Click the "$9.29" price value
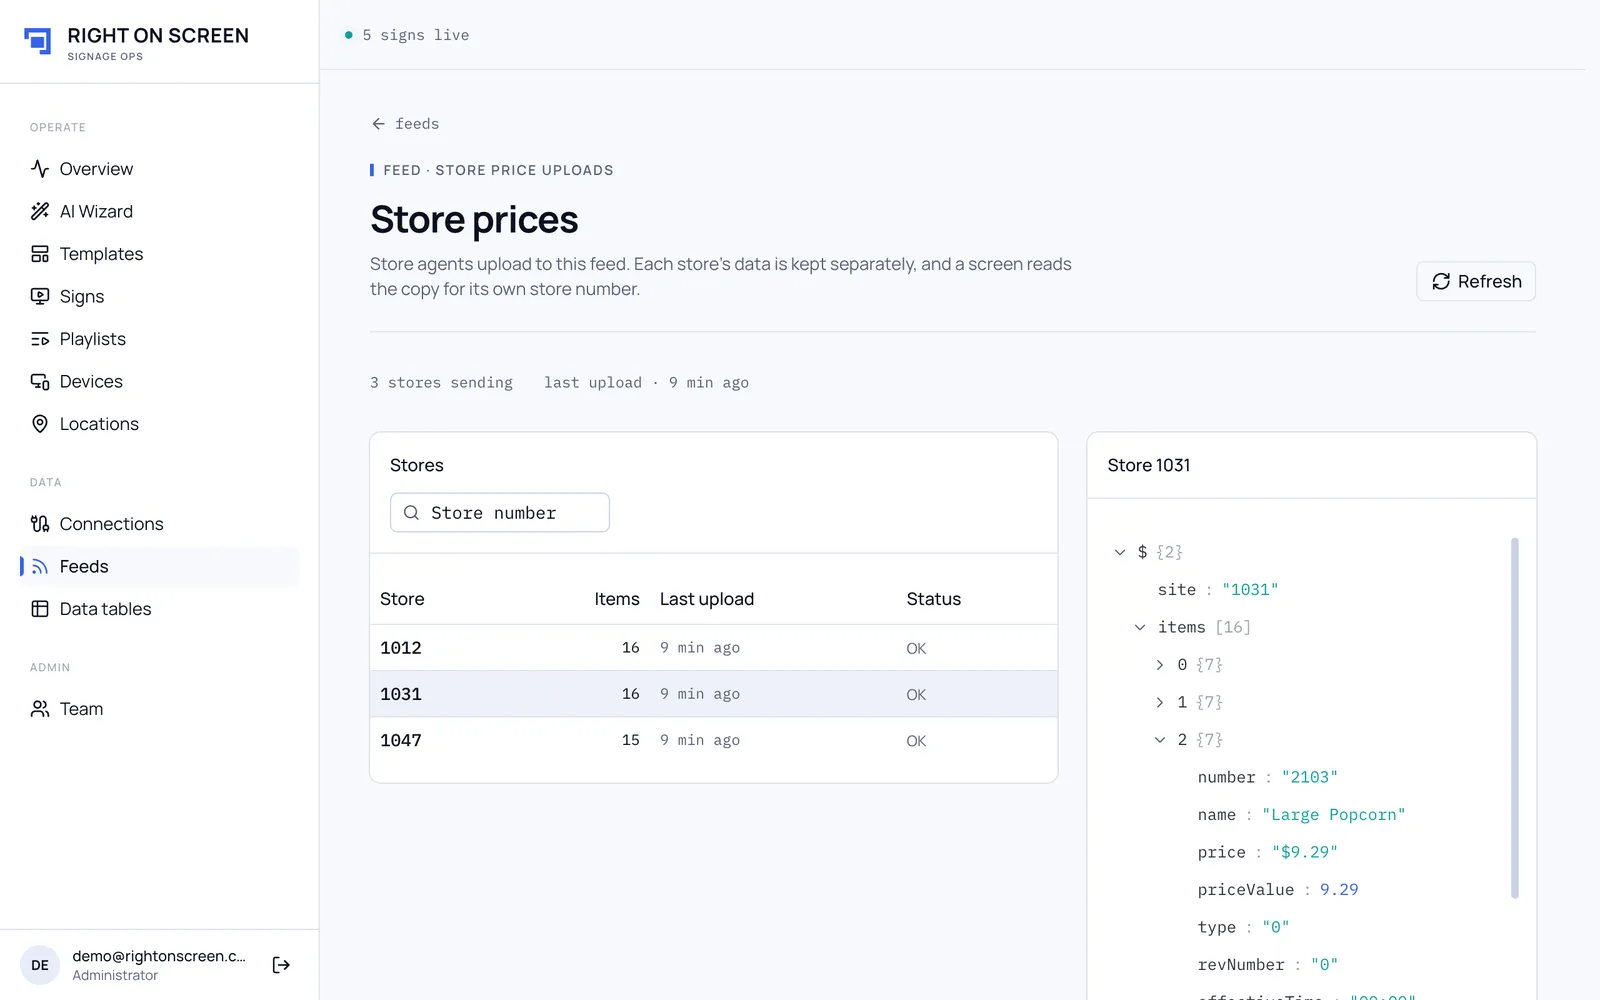This screenshot has height=1000, width=1600. [x=1305, y=852]
